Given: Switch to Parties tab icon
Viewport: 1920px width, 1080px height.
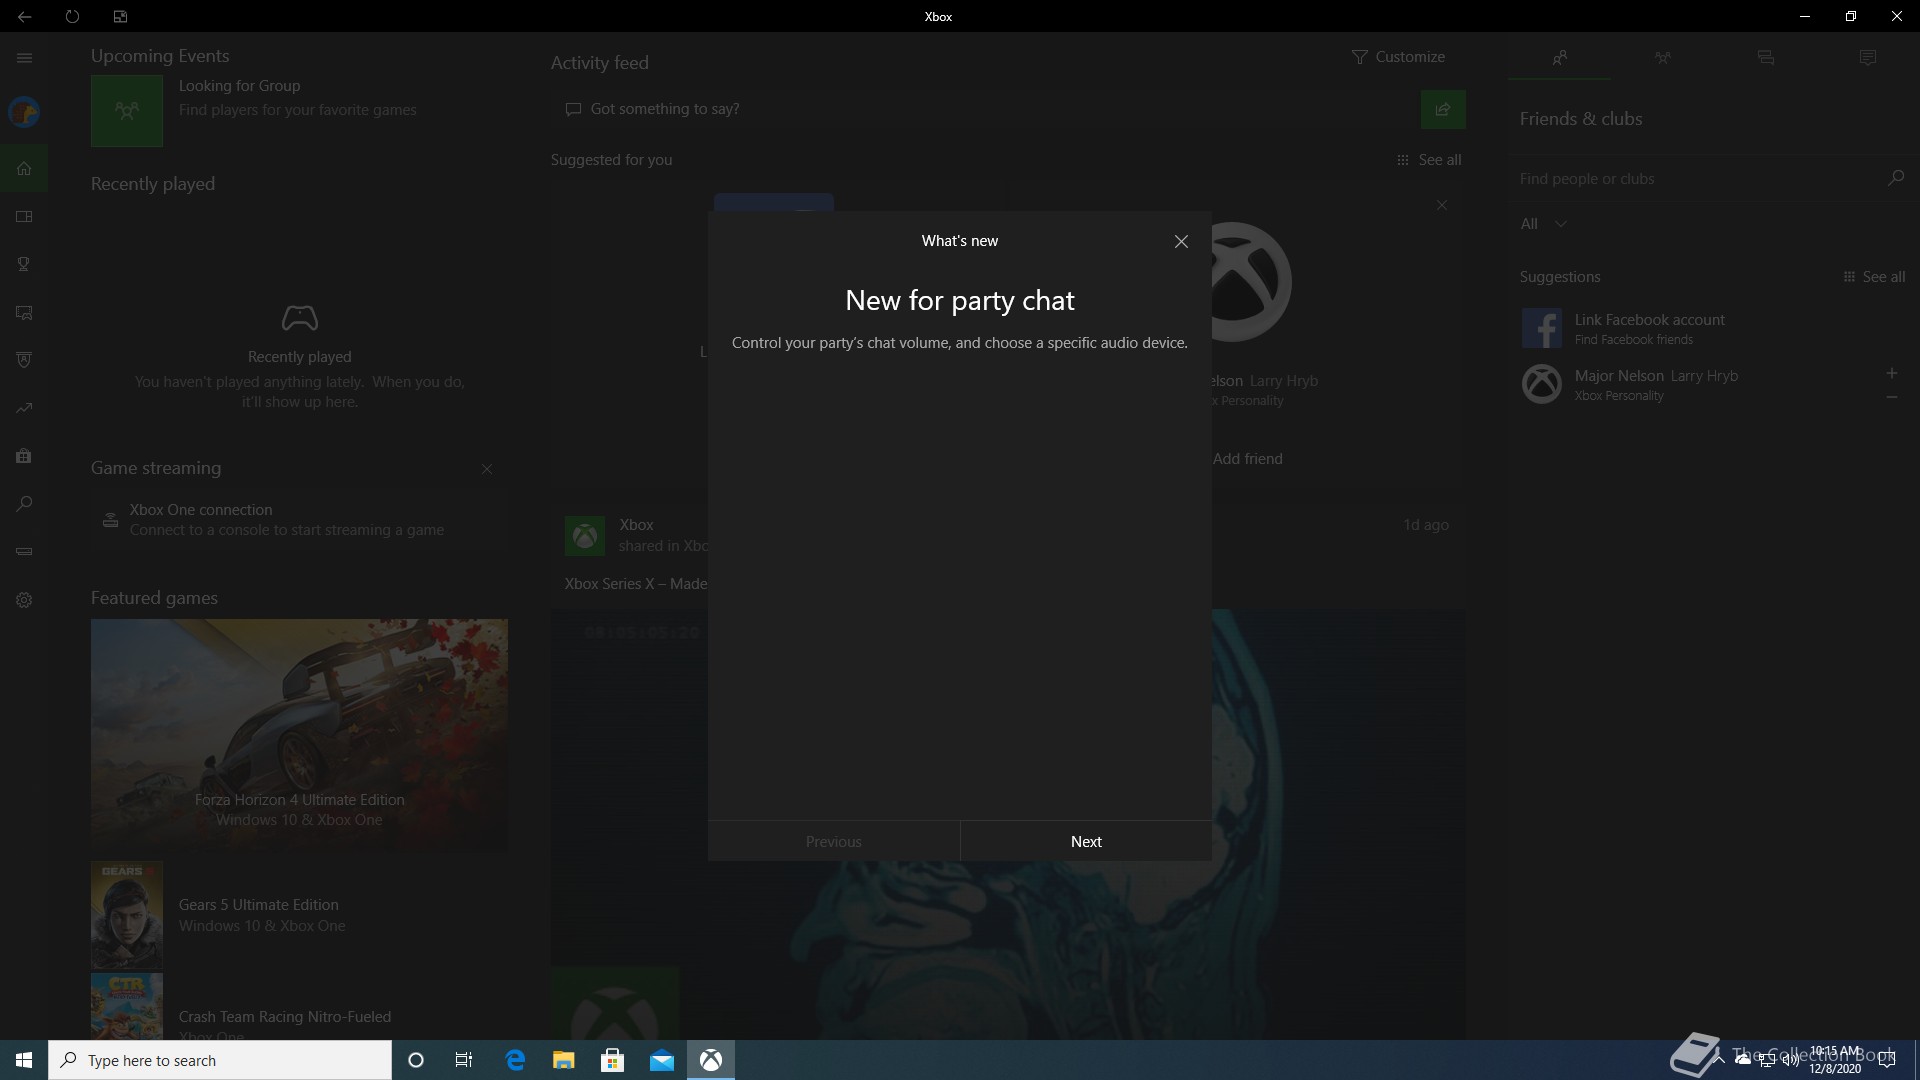Looking at the screenshot, I should pos(1662,58).
